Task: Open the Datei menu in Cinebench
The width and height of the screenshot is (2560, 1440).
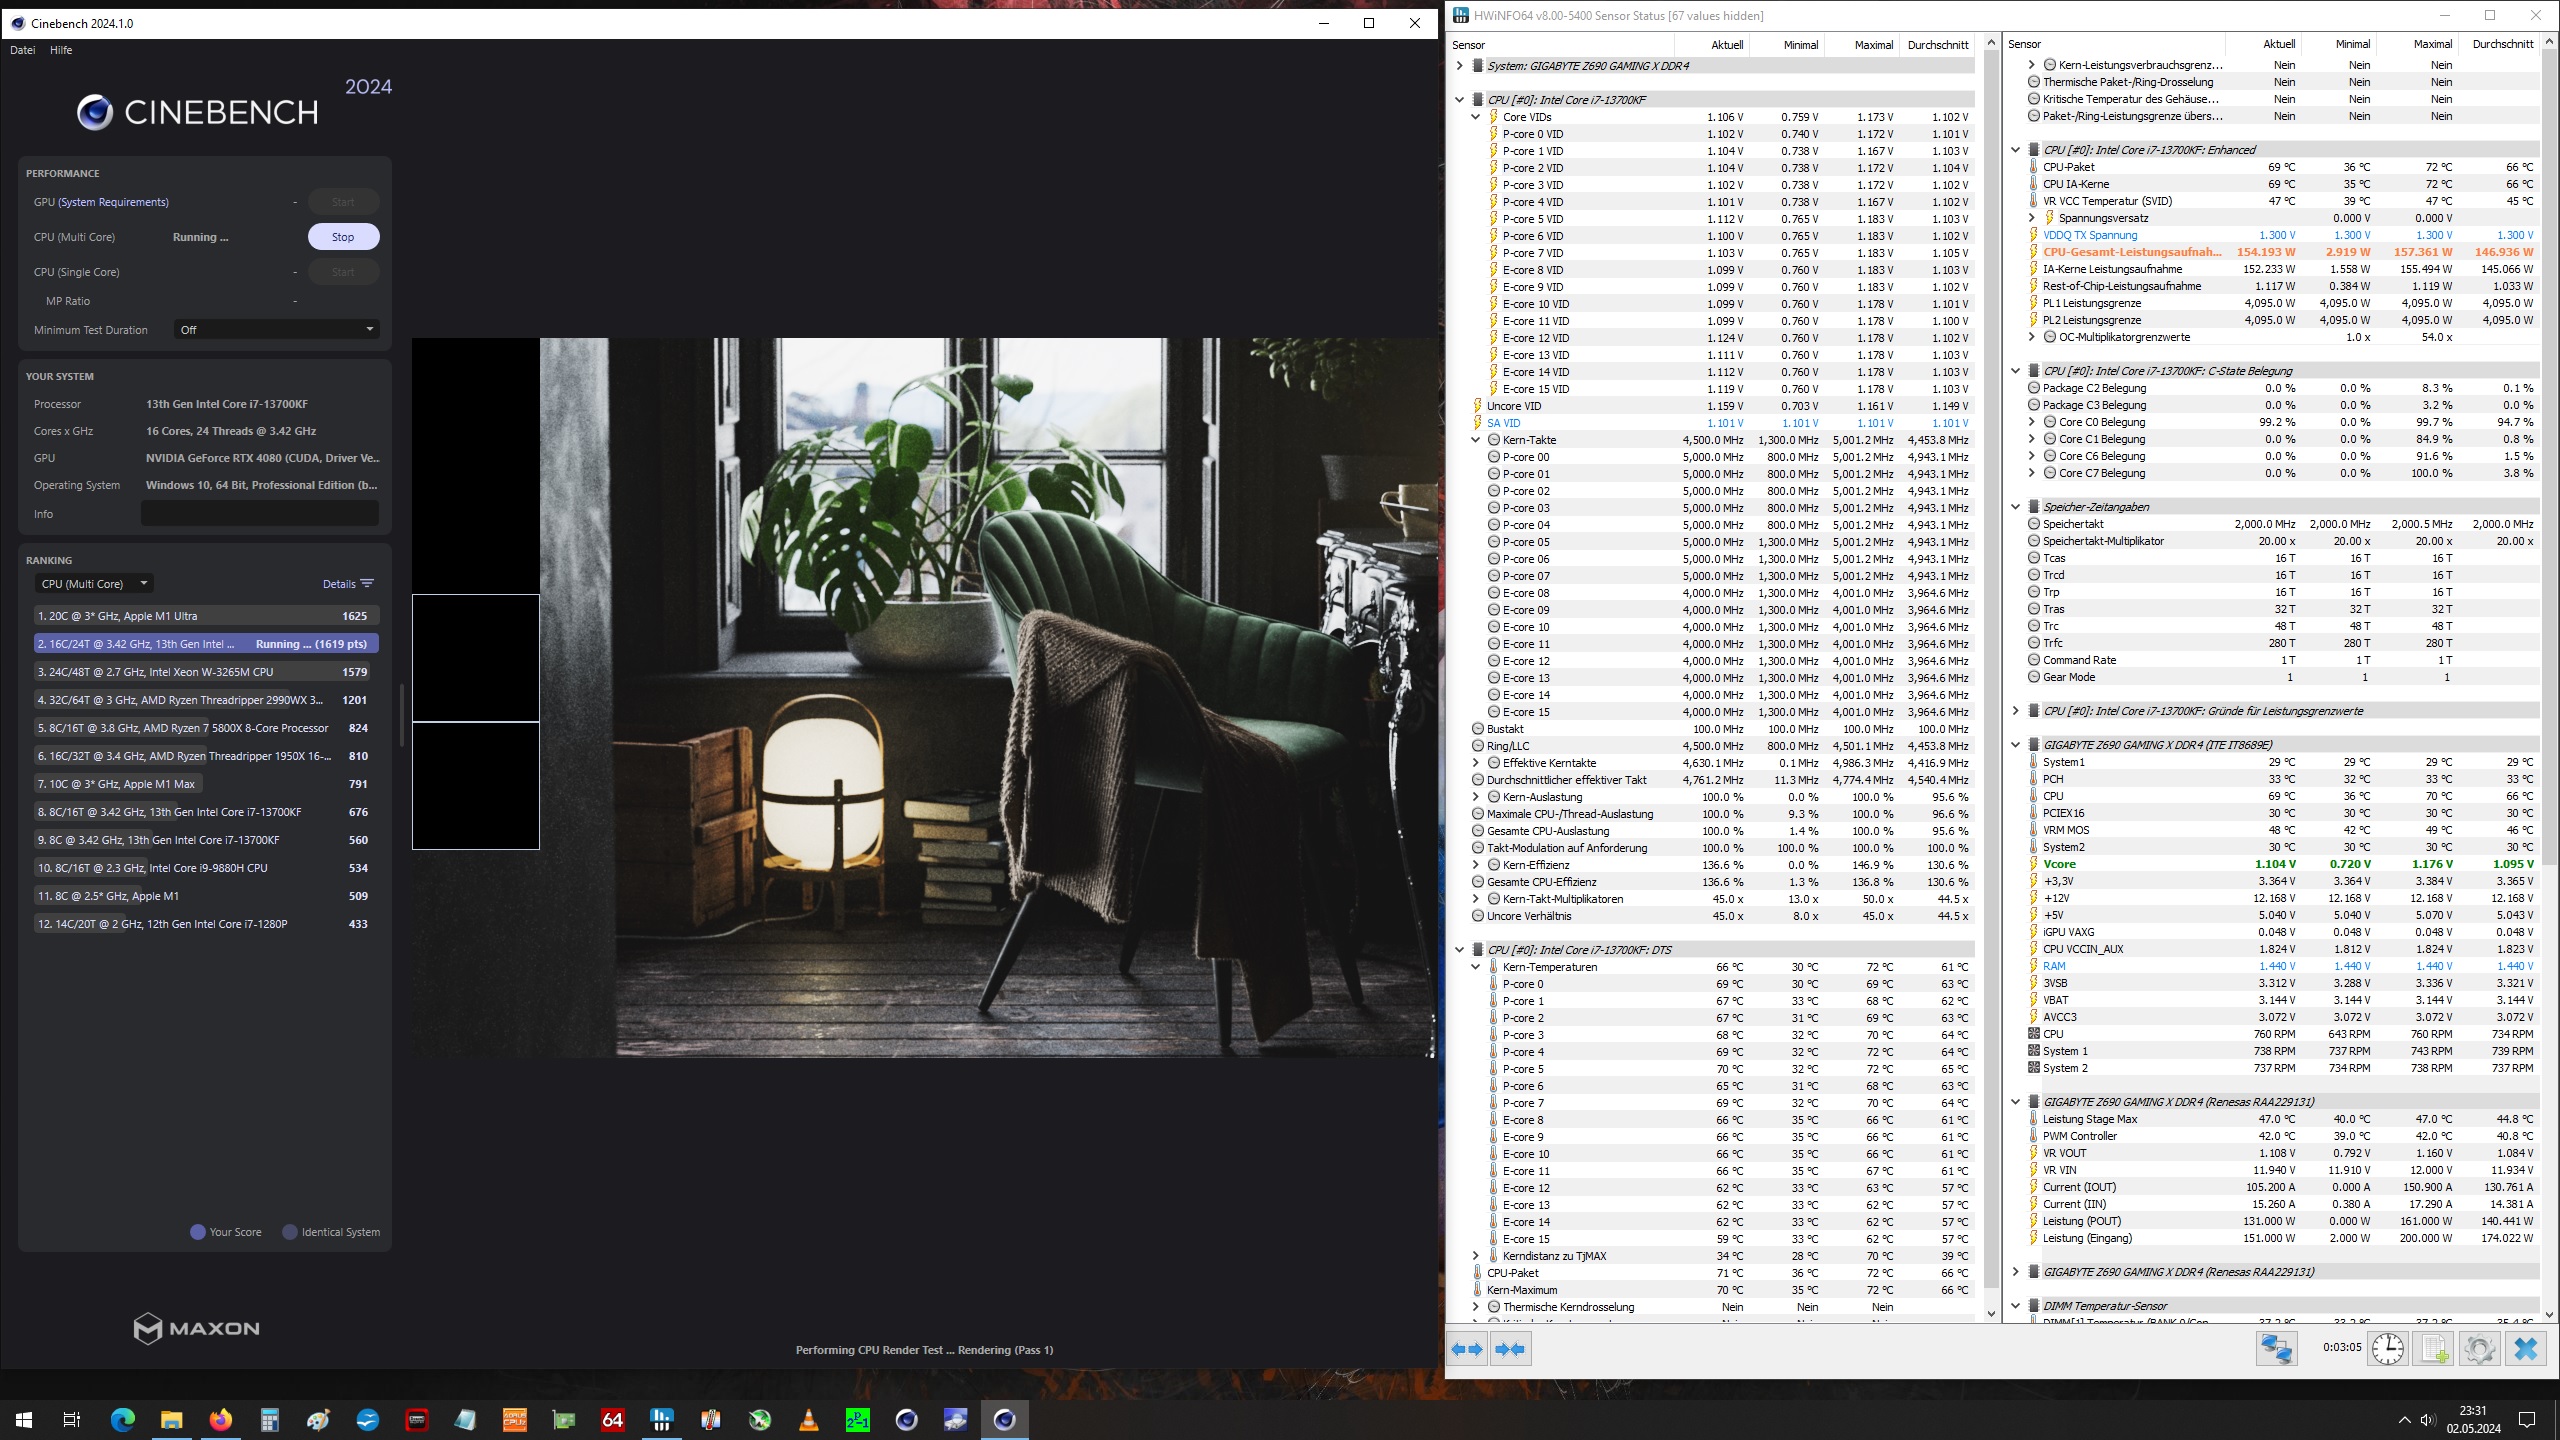Action: 21,50
